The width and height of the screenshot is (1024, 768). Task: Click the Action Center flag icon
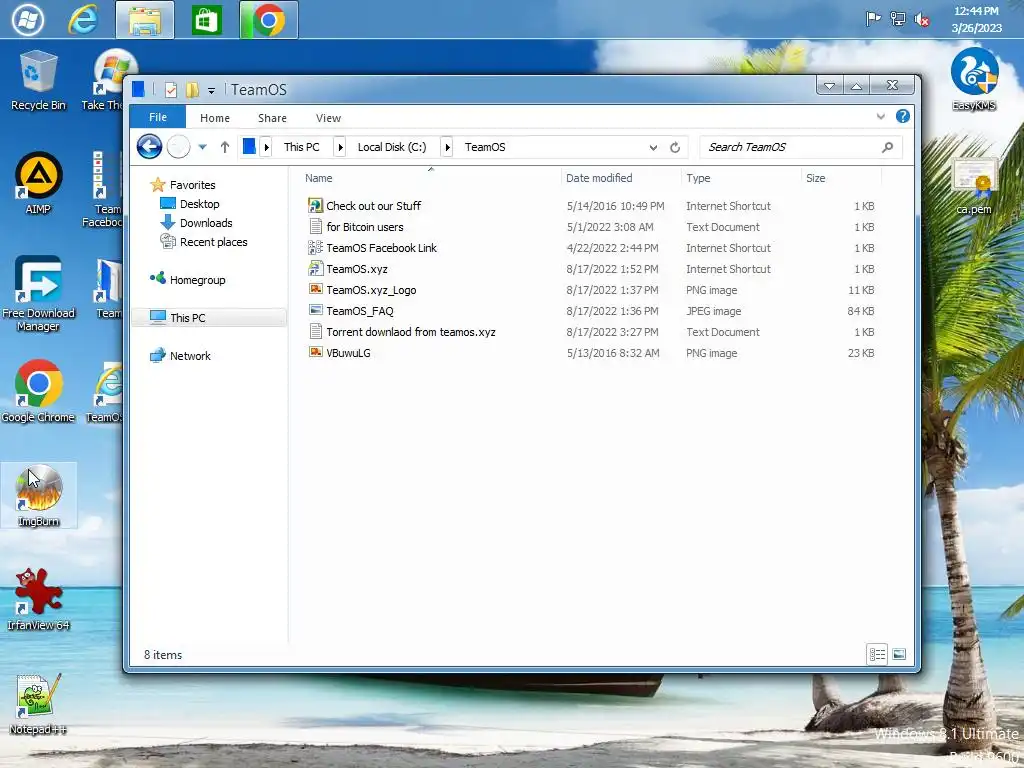tap(873, 19)
